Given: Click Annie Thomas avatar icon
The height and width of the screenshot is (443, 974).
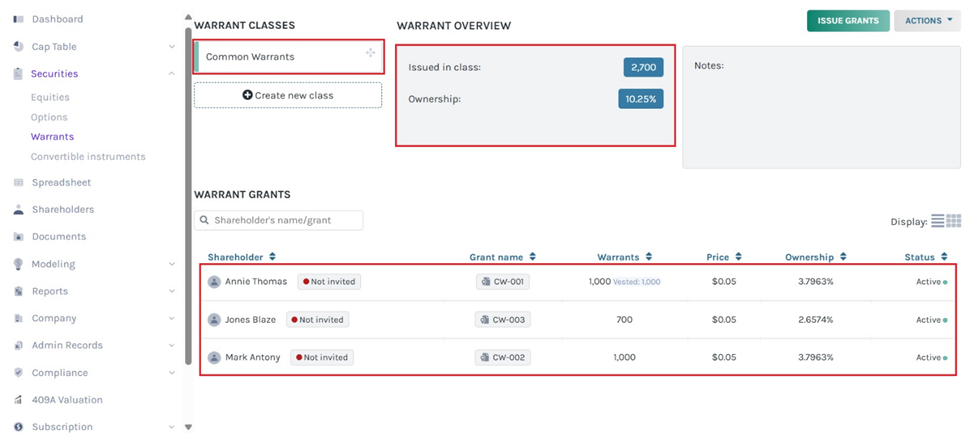Looking at the screenshot, I should pos(214,282).
